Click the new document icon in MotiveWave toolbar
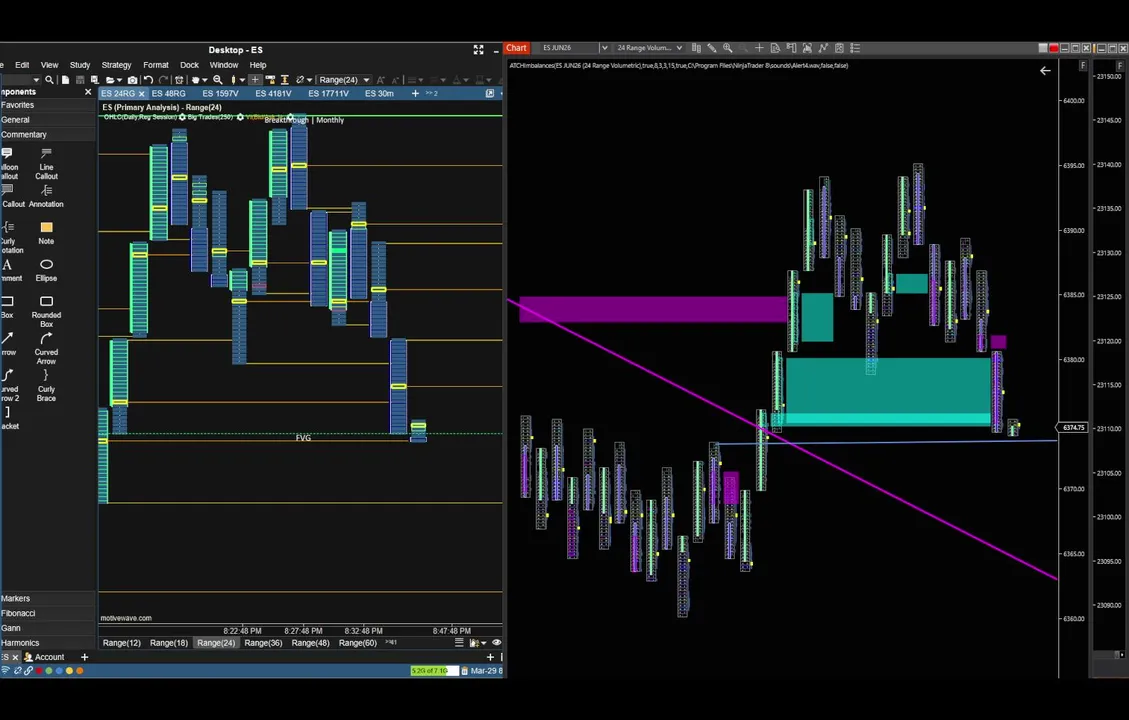 (x=66, y=80)
